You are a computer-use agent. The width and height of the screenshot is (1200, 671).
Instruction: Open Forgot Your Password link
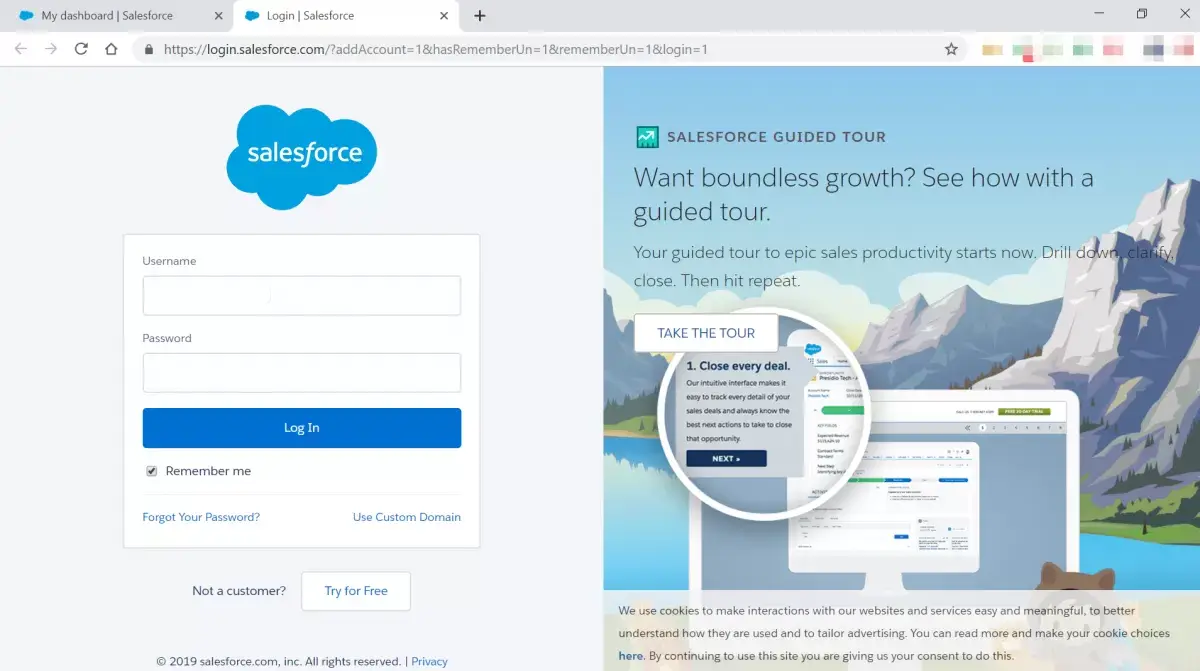201,517
